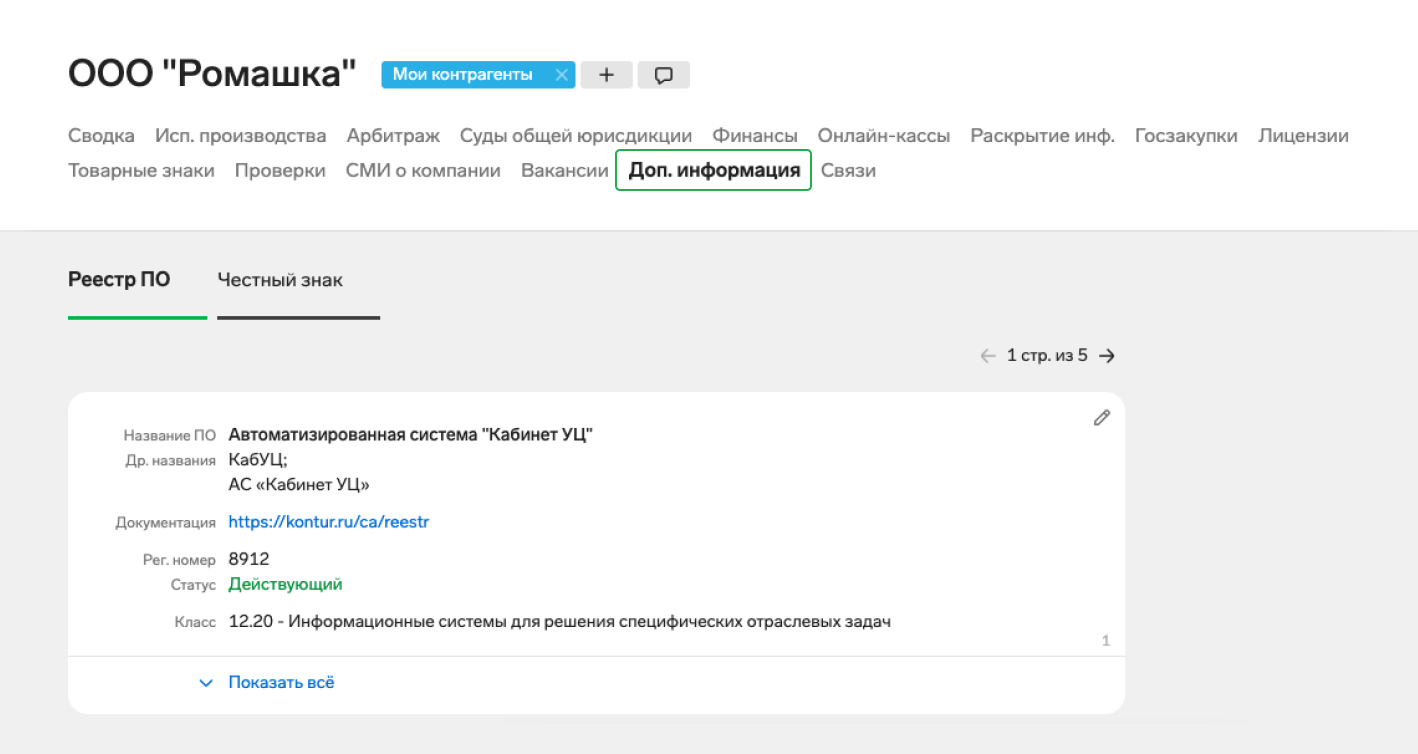Click the Мои контрагенты tag label
Image resolution: width=1418 pixels, height=754 pixels.
462,75
